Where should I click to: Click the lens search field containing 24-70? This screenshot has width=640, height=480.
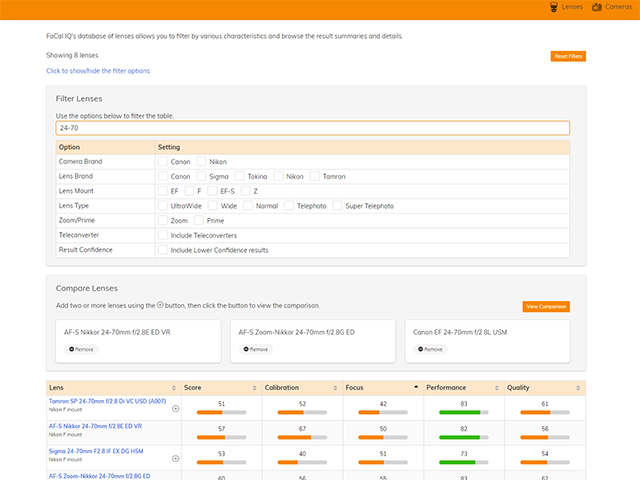[313, 128]
